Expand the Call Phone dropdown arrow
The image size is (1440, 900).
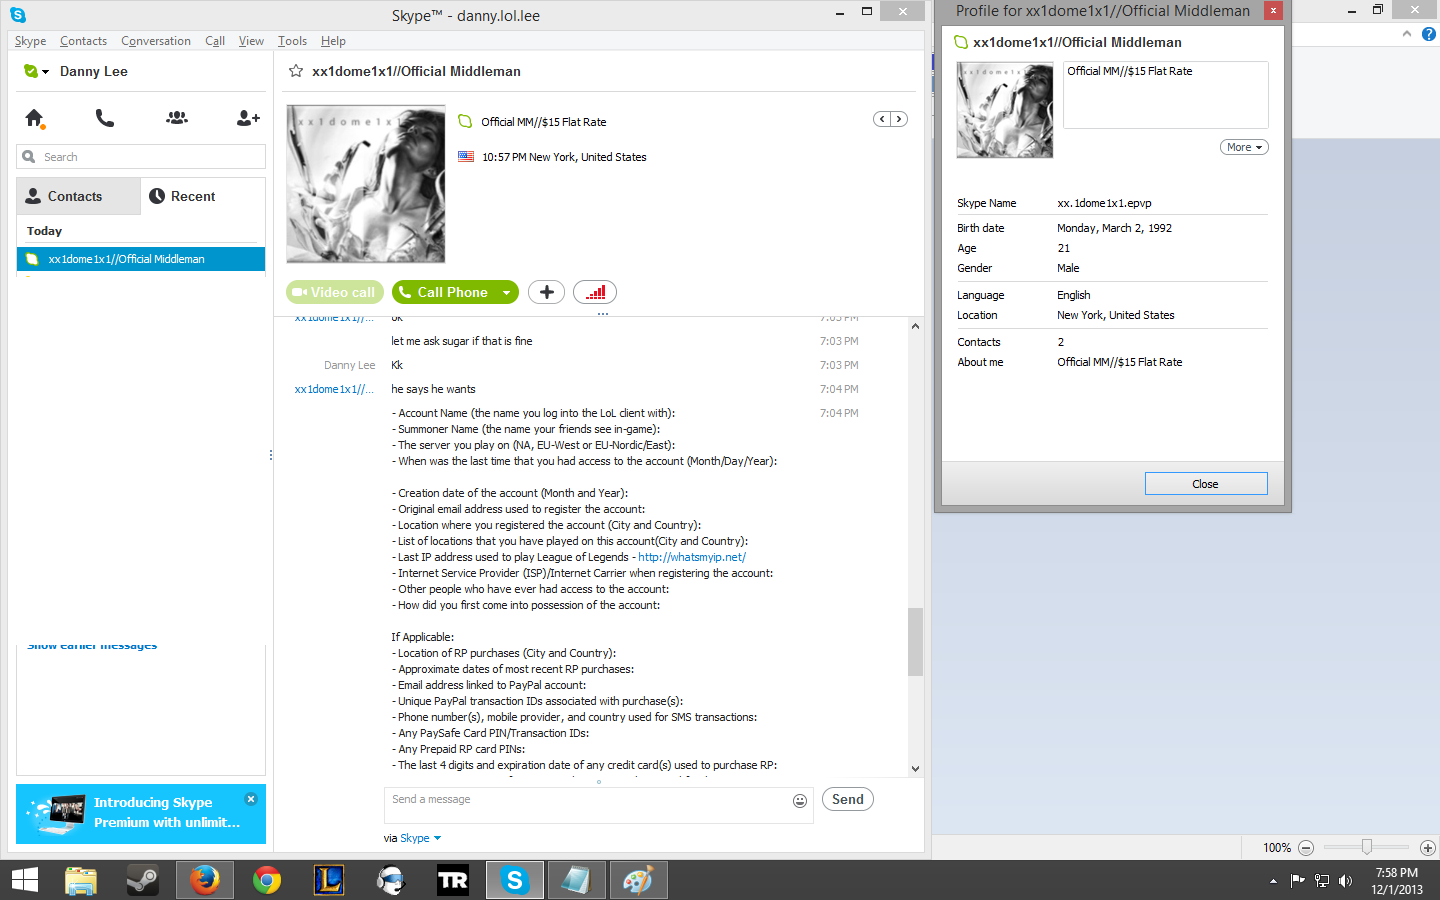click(507, 292)
